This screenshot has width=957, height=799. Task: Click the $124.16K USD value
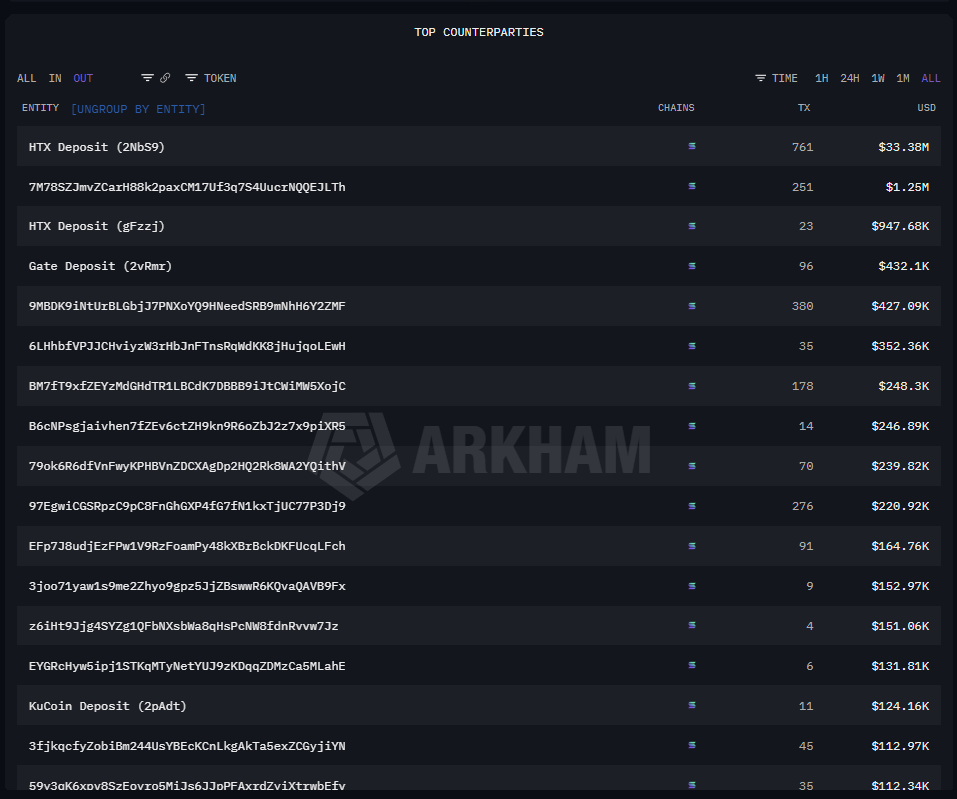pyautogui.click(x=900, y=706)
